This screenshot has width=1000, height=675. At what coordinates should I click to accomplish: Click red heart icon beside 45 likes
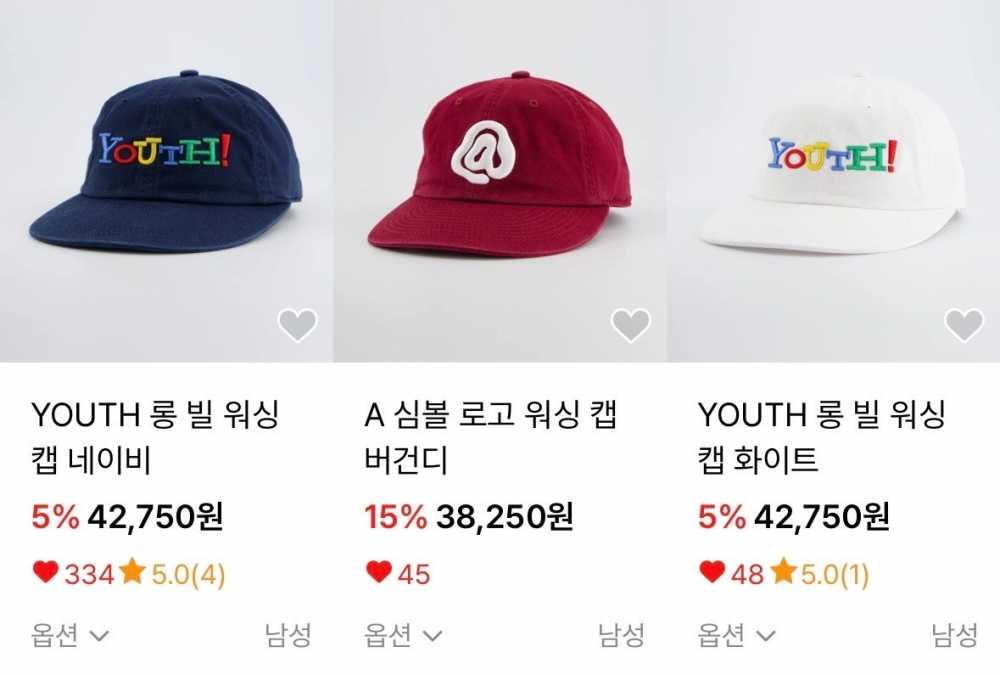tap(379, 572)
